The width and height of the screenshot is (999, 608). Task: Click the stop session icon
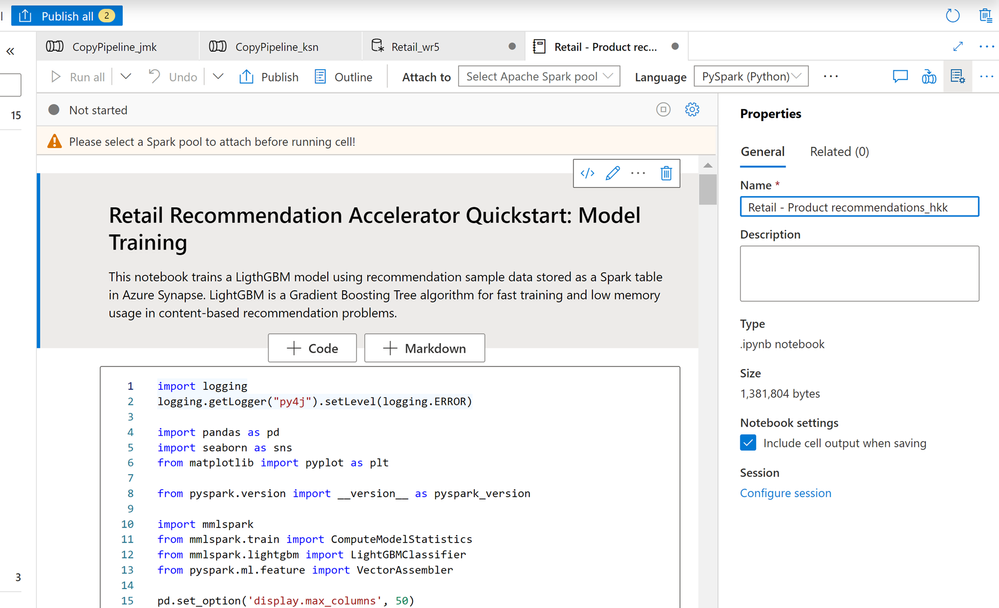[663, 110]
